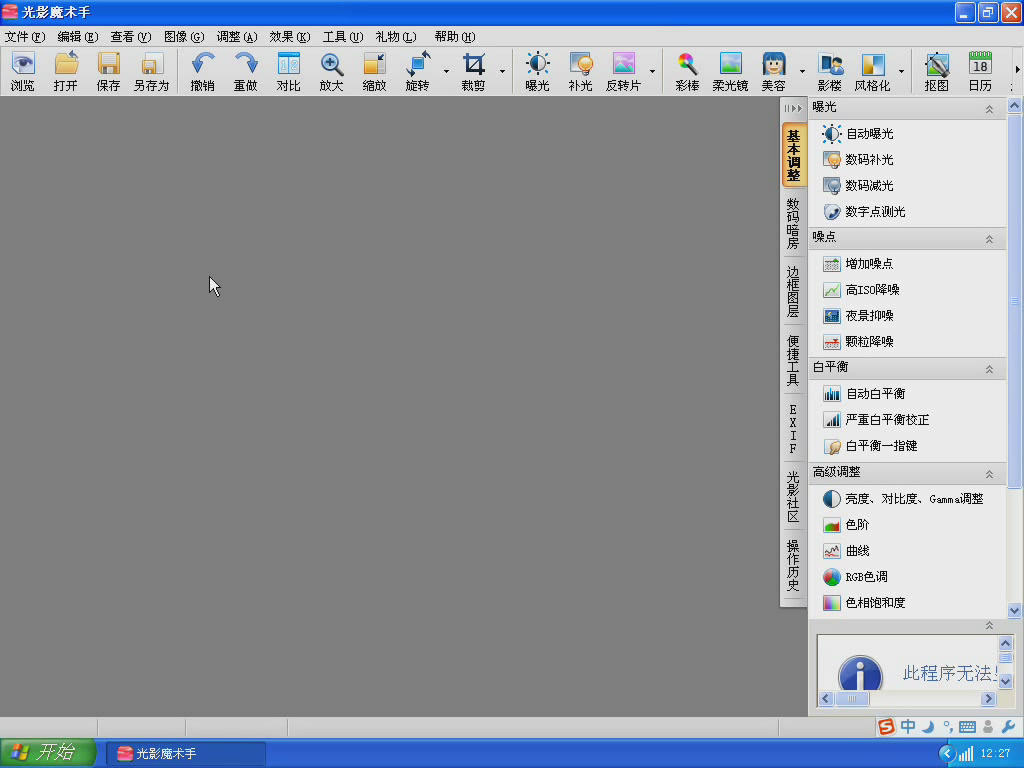Open the 文件 menu
This screenshot has width=1024, height=768.
click(x=25, y=37)
